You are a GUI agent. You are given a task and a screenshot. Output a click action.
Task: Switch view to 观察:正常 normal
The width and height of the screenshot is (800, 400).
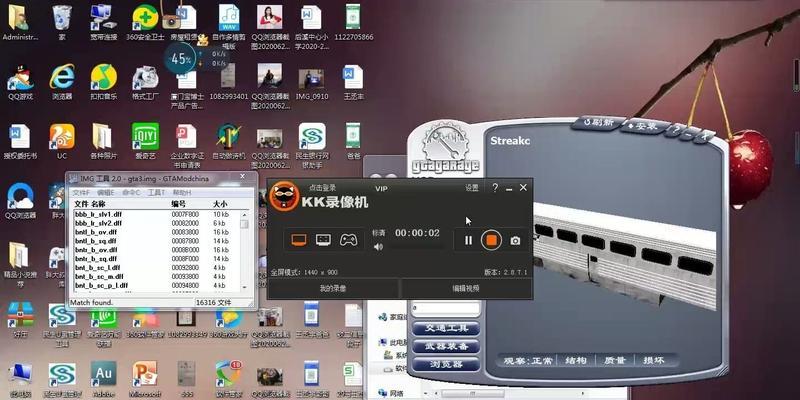528,360
